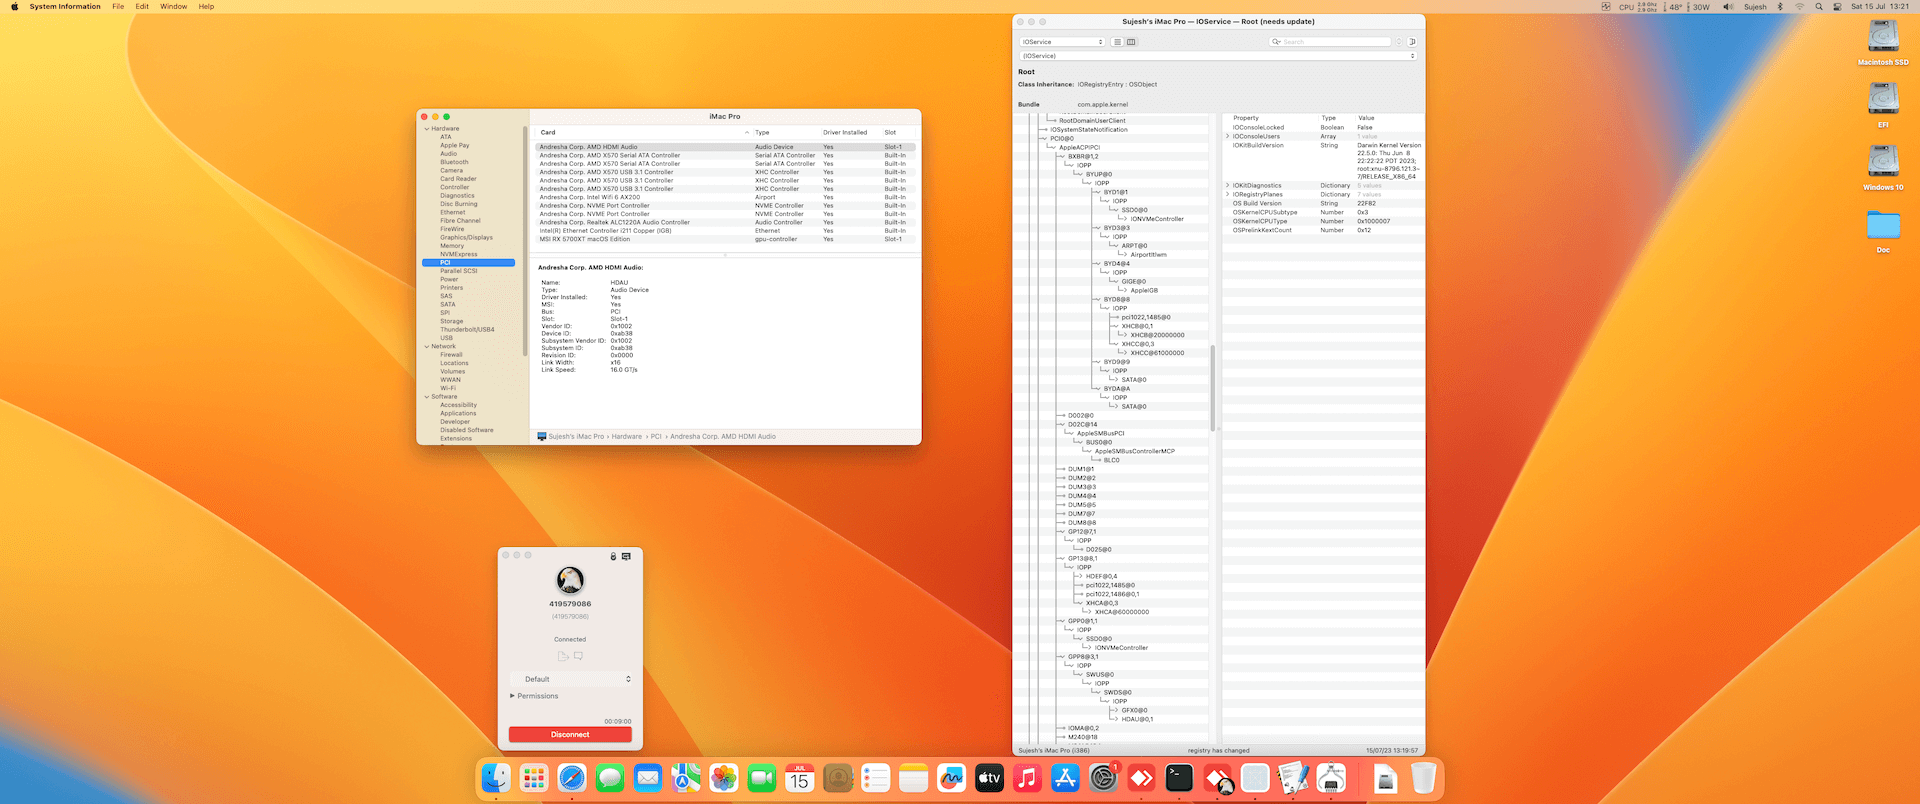The height and width of the screenshot is (804, 1920).
Task: Open Maps from the Dock
Action: click(x=686, y=778)
